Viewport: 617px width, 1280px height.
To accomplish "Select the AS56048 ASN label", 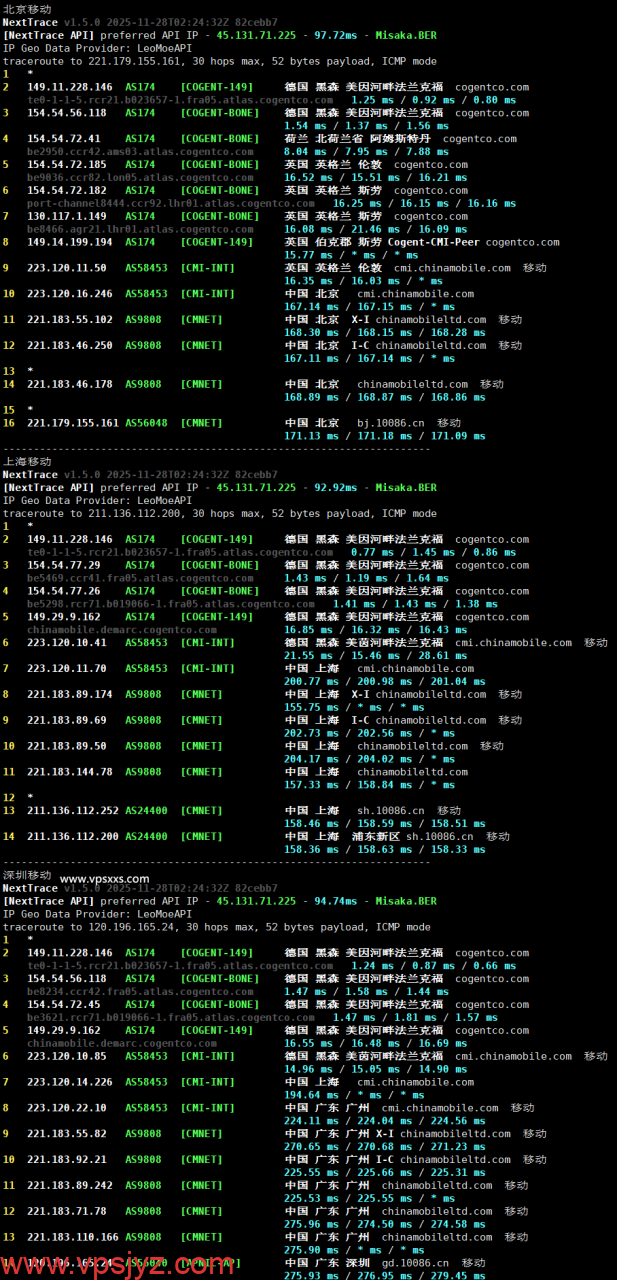I will 146,423.
